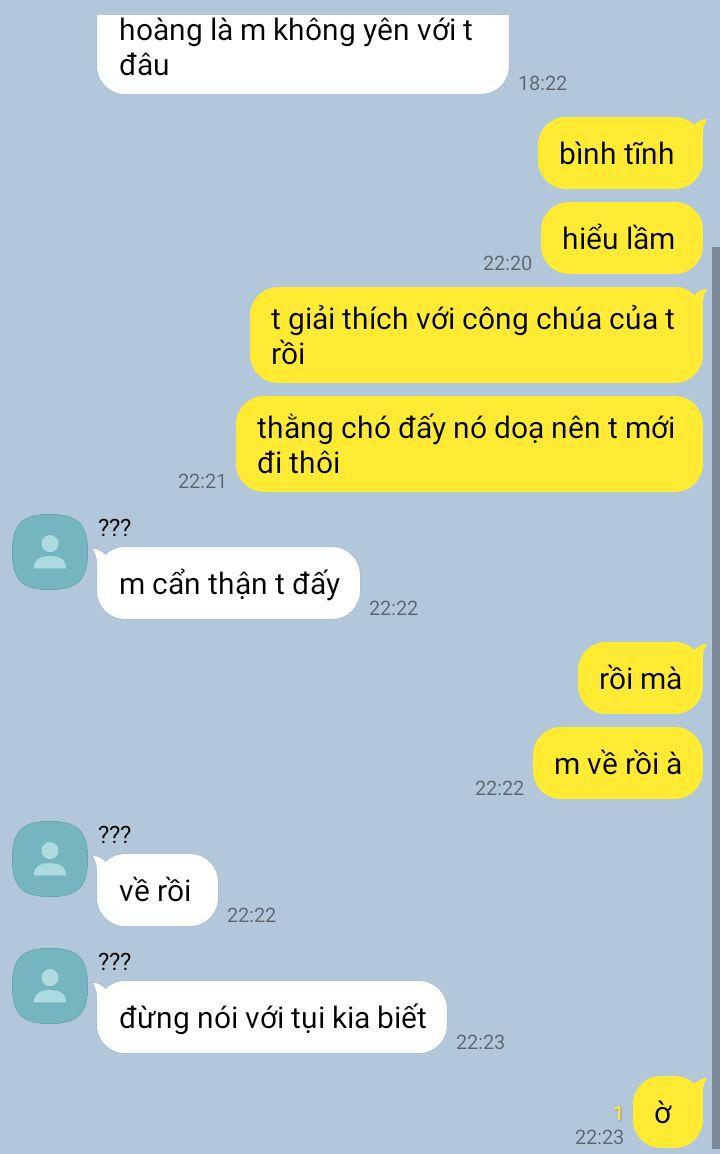
Task: Select the "hiểu lầm" message bubble
Action: click(622, 238)
